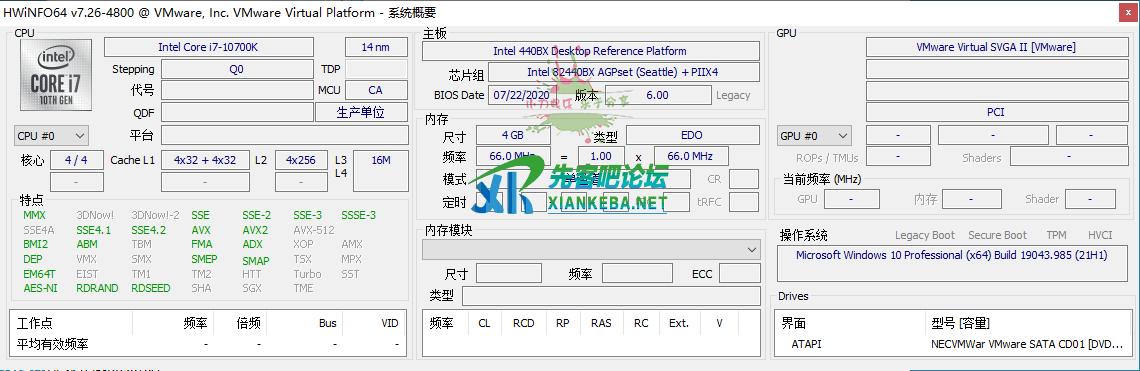Viewport: 1140px width, 371px height.
Task: Click the PCI bus interface field
Action: pos(995,112)
